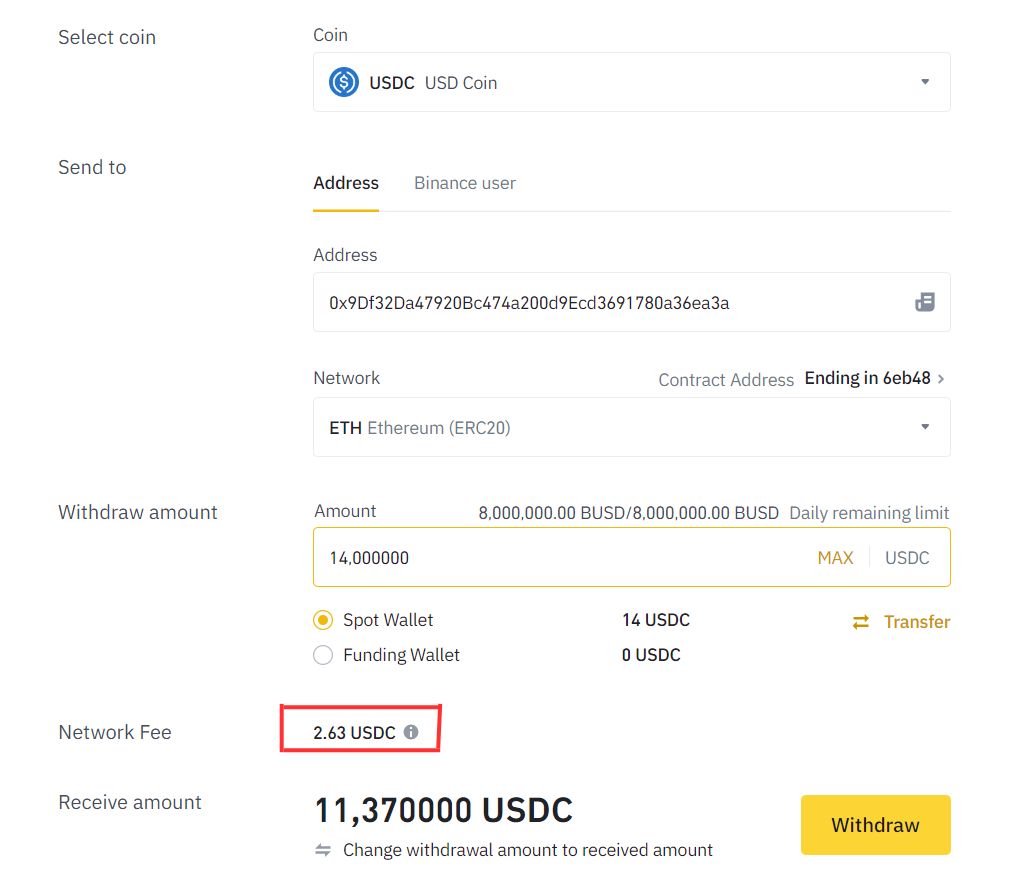Click the info icon beside Network Fee
The width and height of the screenshot is (1016, 891).
tap(411, 732)
